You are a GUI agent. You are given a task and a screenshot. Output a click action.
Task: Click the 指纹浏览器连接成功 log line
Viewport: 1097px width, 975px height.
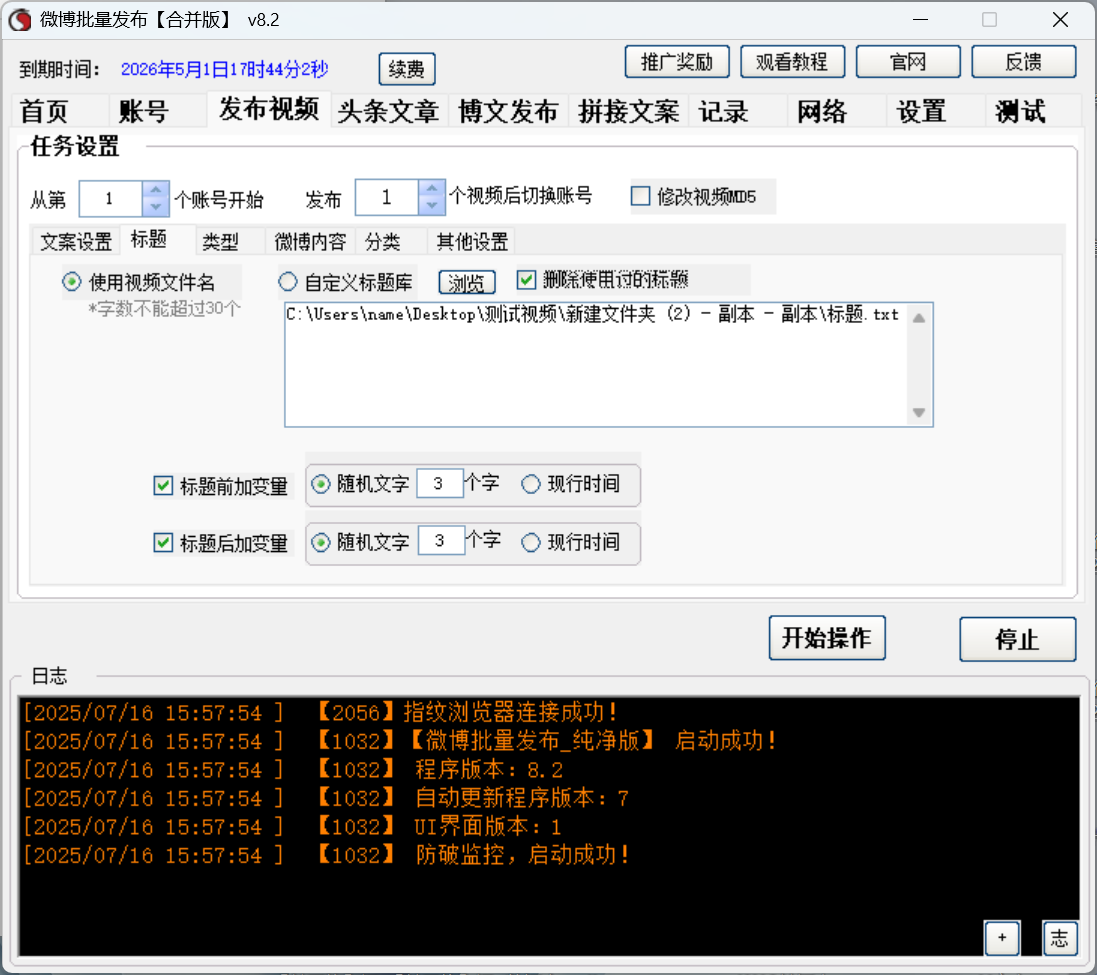point(320,713)
